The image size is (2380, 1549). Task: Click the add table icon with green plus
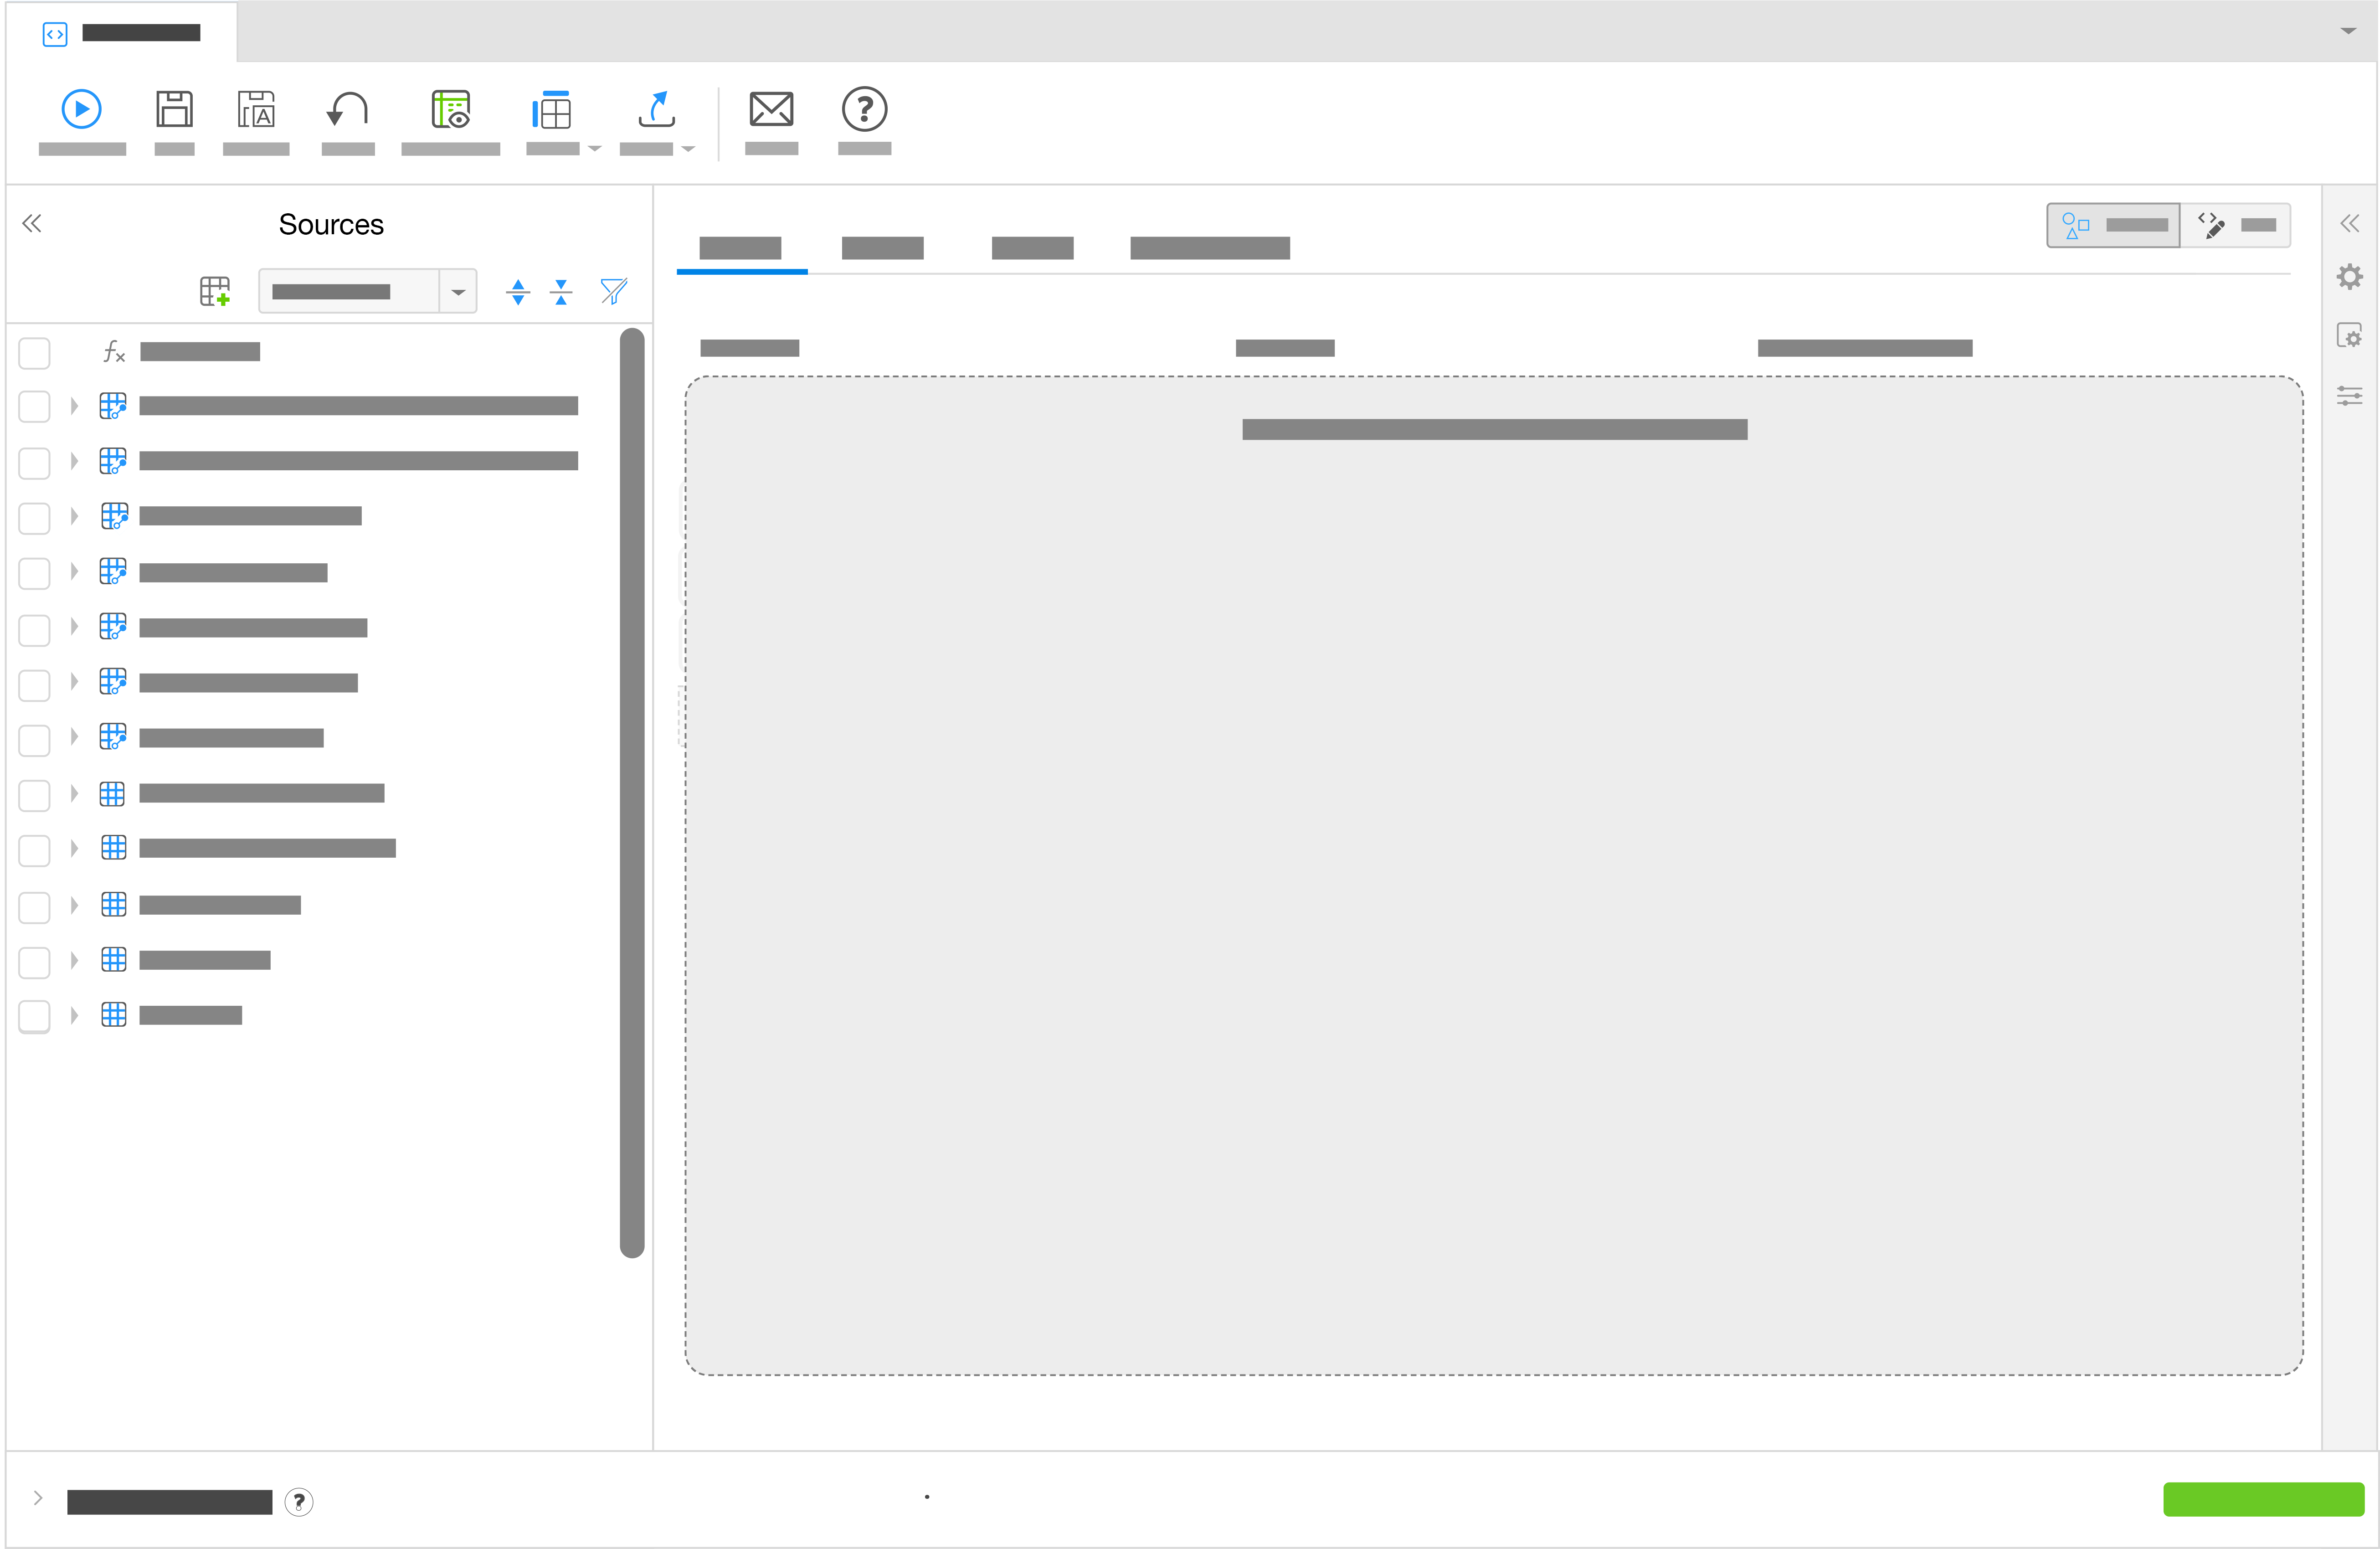tap(215, 292)
